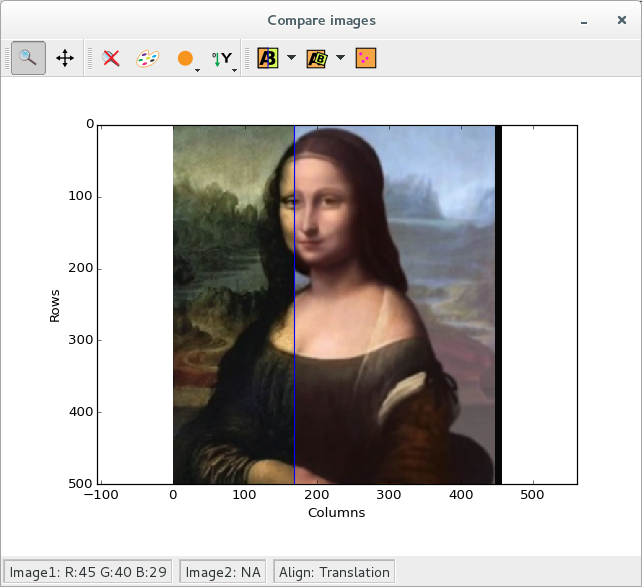642x587 pixels.
Task: Open the colormap palette icon
Action: [x=147, y=58]
